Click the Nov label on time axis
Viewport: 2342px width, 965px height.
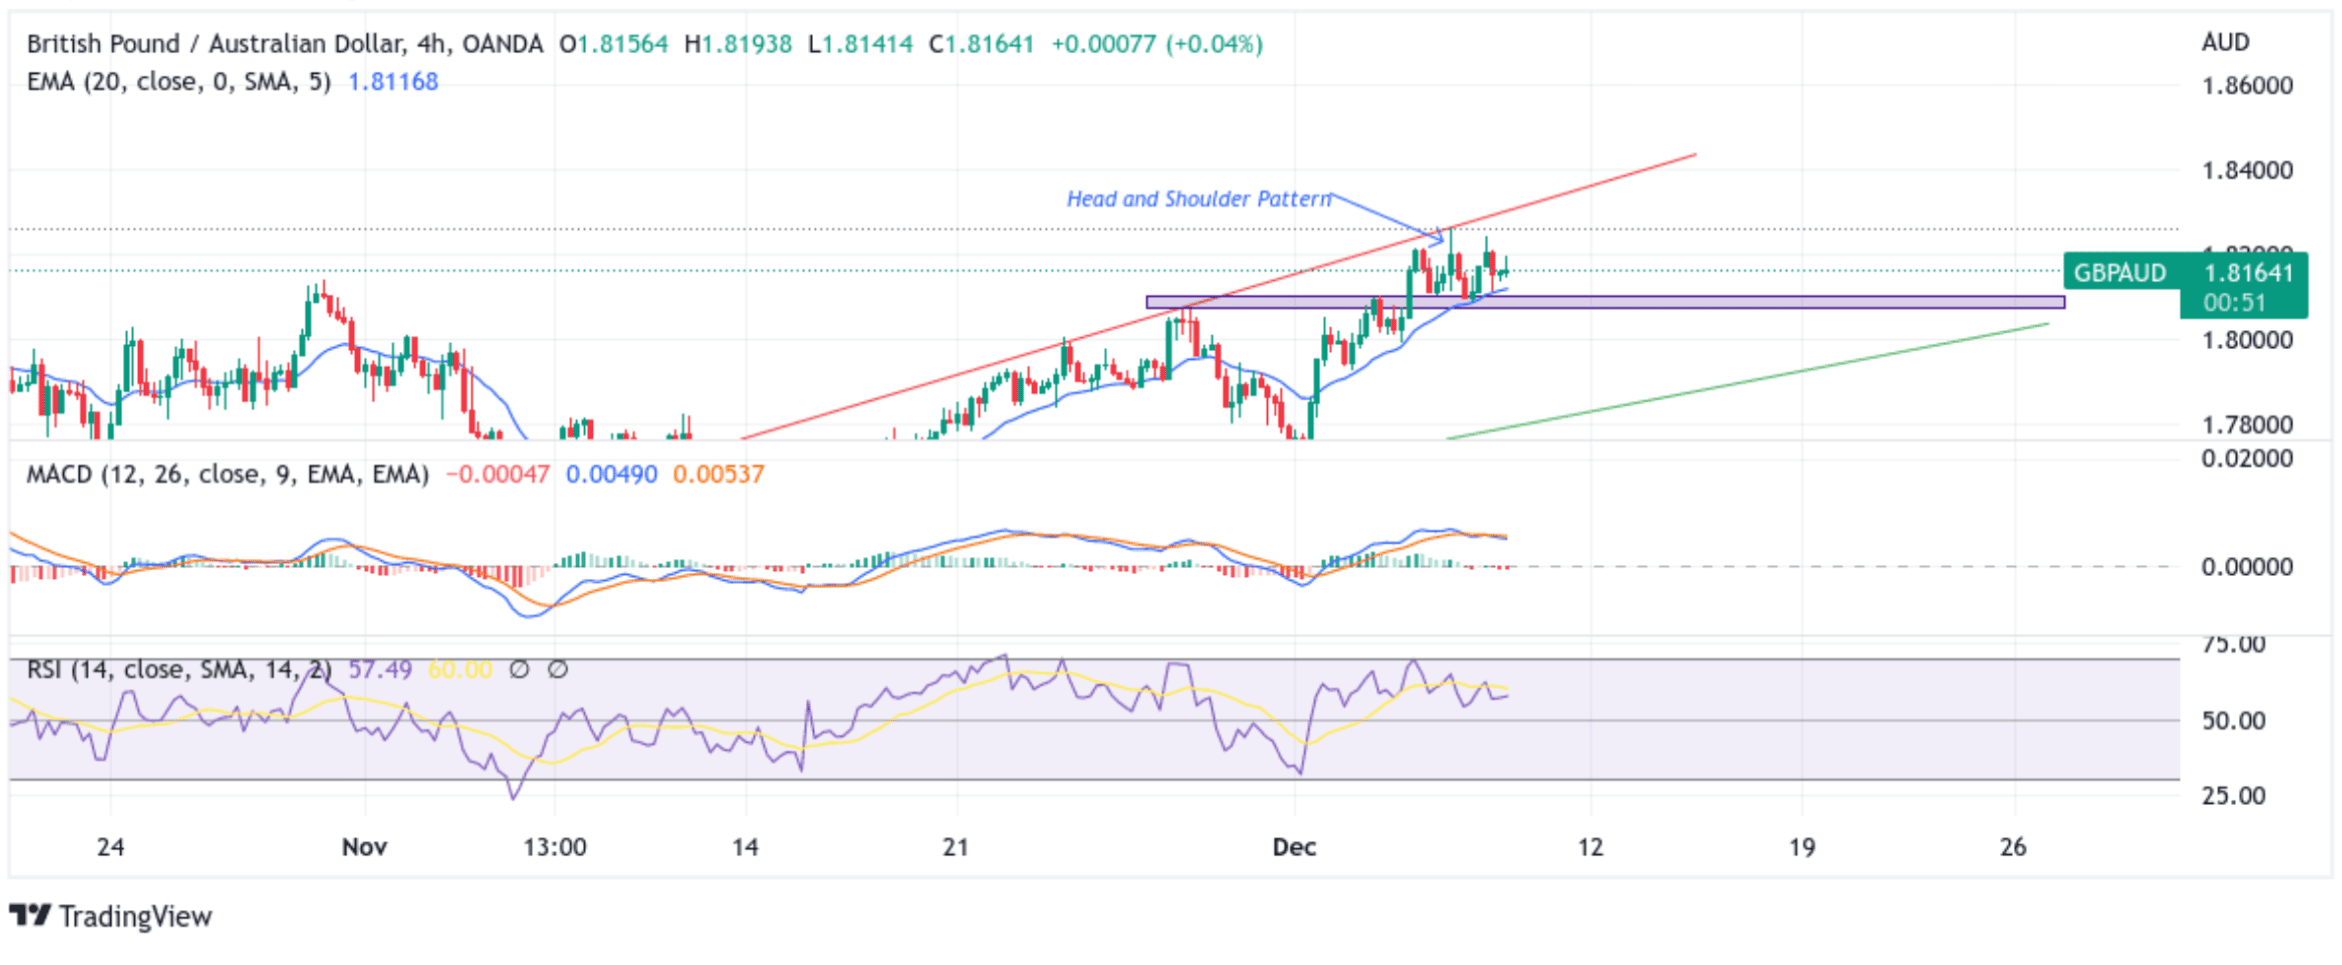pyautogui.click(x=364, y=847)
